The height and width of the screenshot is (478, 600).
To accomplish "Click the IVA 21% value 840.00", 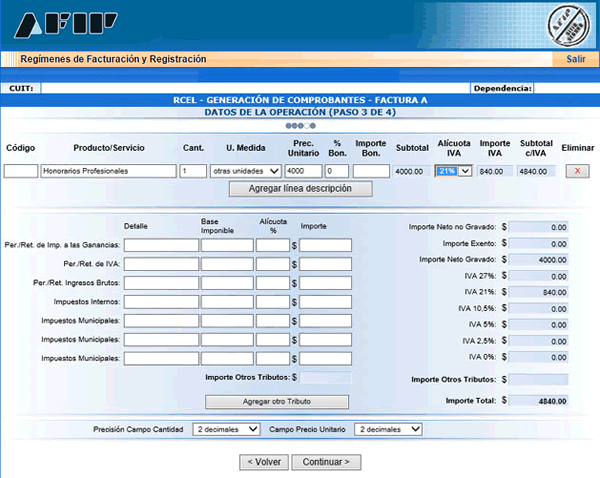I will [x=538, y=292].
